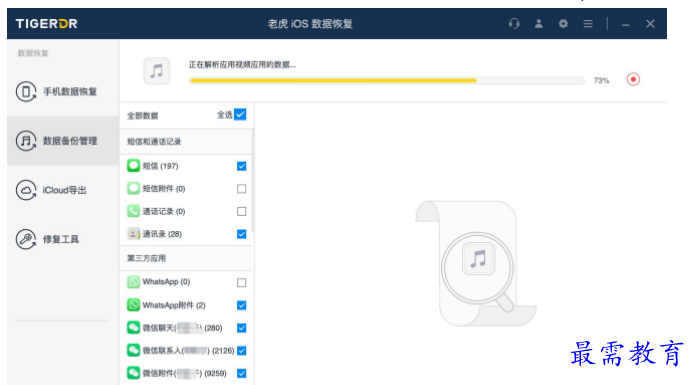This screenshot has height=385, width=692.
Task: Close the TigerDR window
Action: (x=650, y=23)
